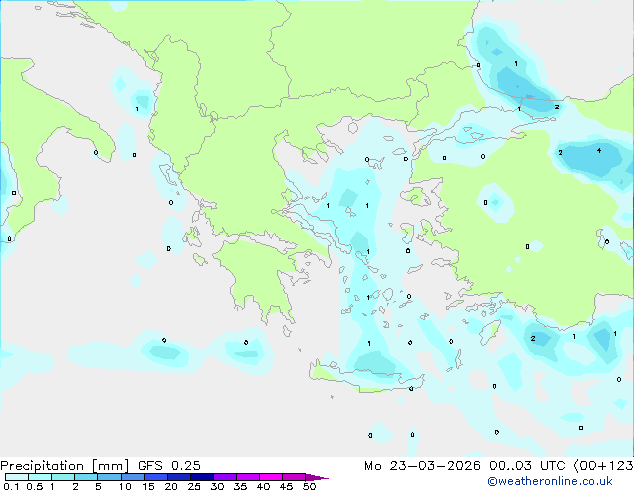Select the 5–10 mm legend swatch
This screenshot has width=634, height=490.
pyautogui.click(x=109, y=477)
